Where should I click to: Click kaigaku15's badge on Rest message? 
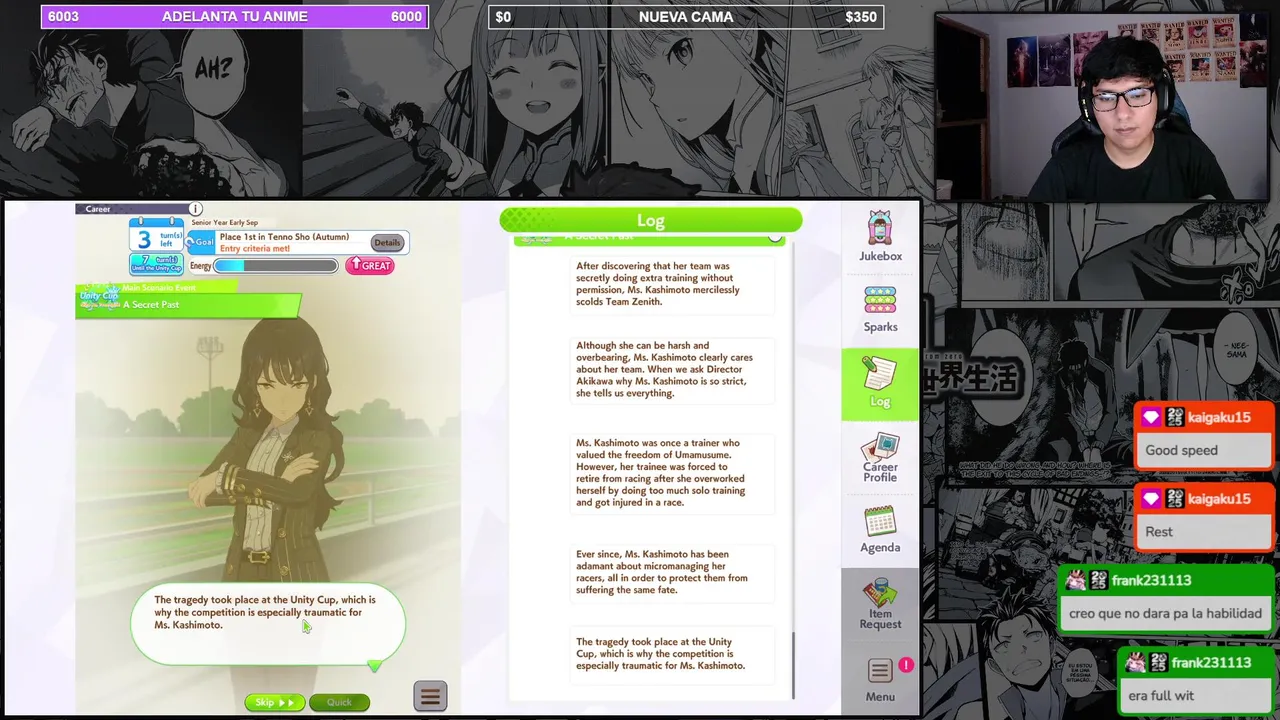click(x=1151, y=498)
